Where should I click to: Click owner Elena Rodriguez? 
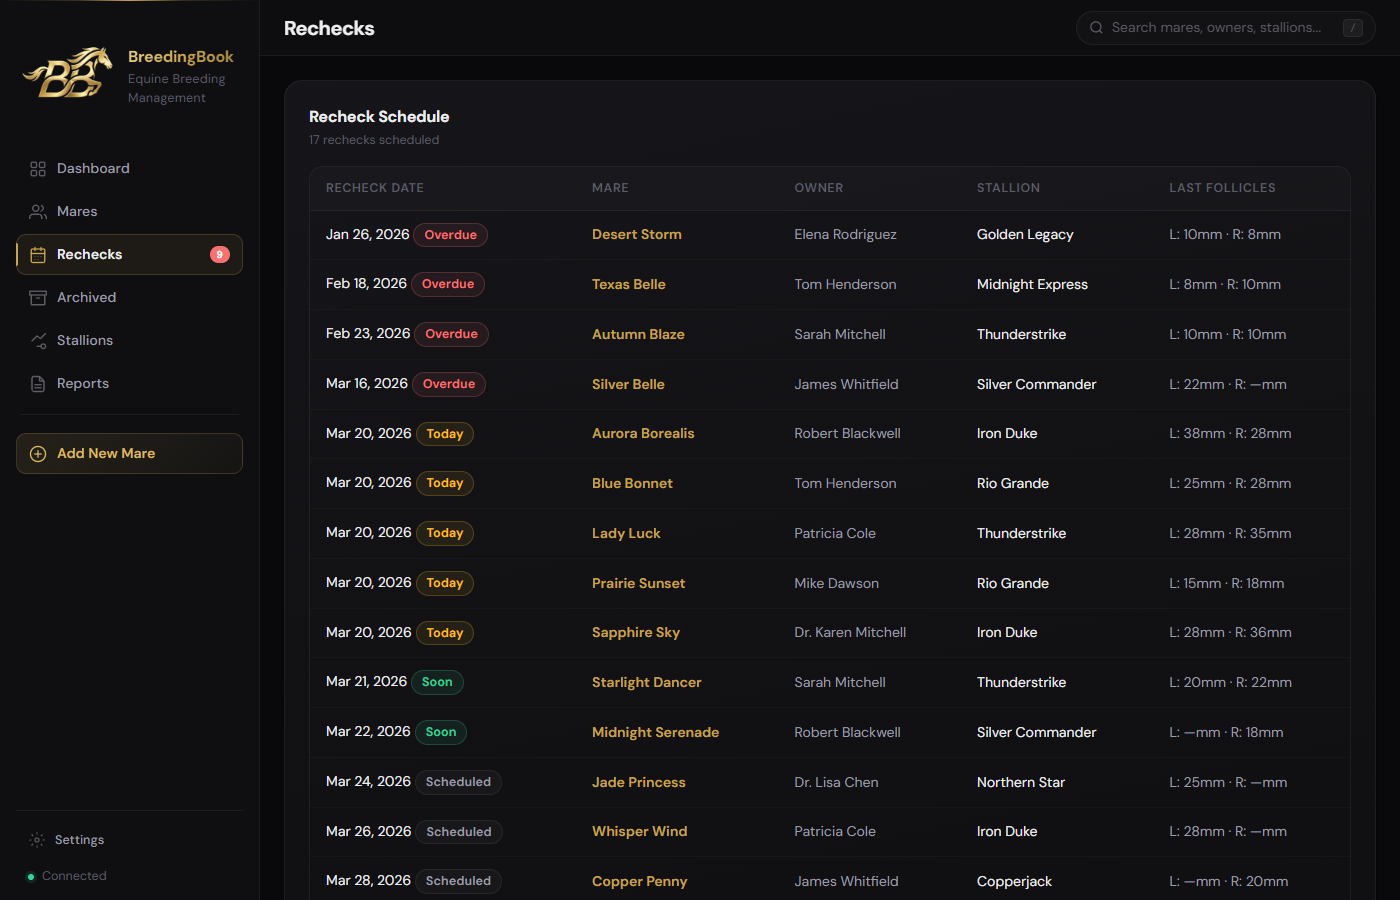click(846, 235)
